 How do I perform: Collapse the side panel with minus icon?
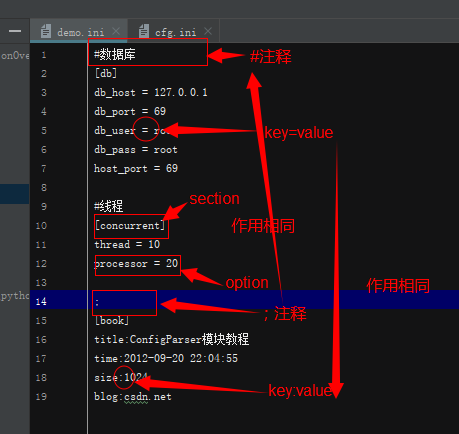coord(15,31)
